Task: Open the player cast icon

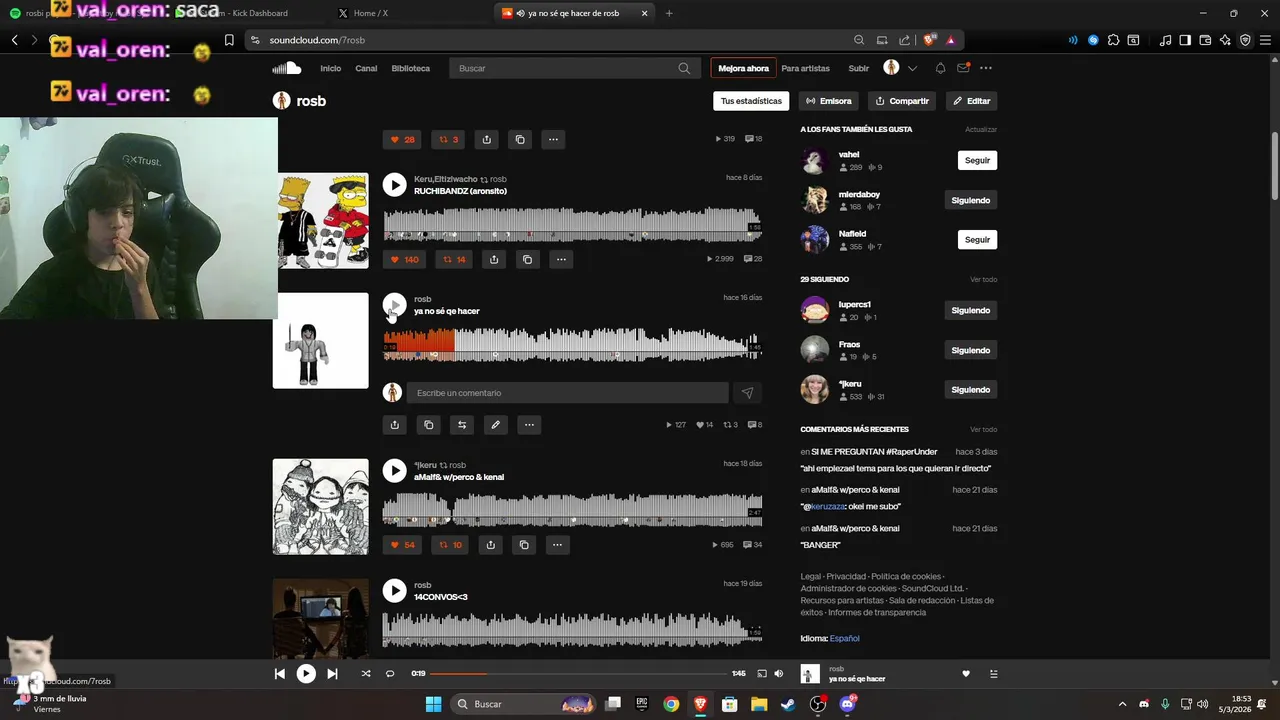Action: pos(761,674)
